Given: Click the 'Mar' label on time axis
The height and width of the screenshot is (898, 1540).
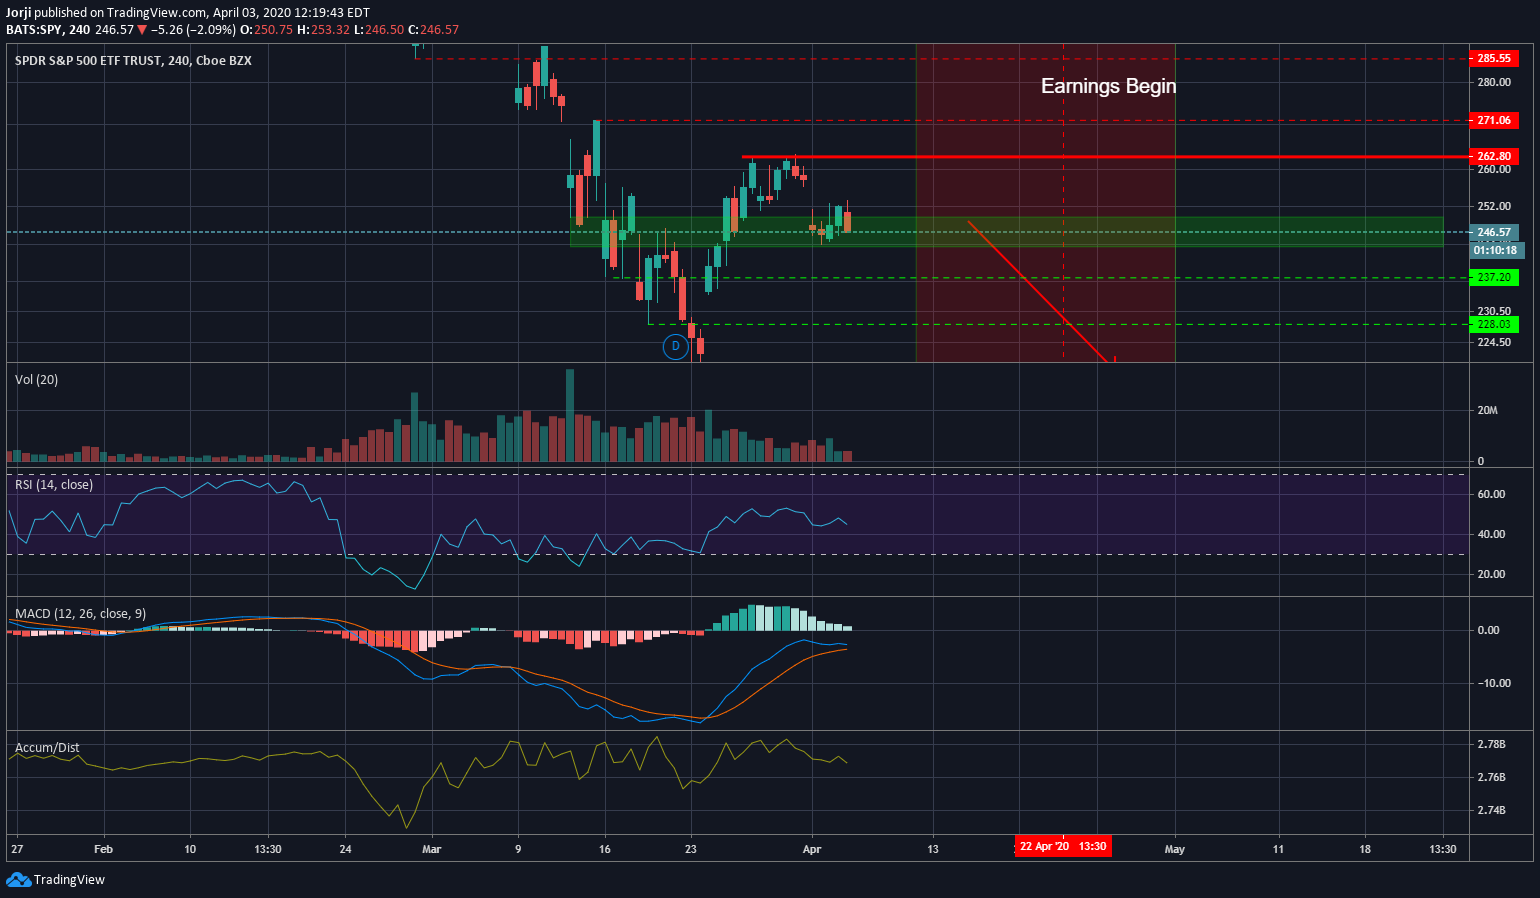Looking at the screenshot, I should coord(431,849).
